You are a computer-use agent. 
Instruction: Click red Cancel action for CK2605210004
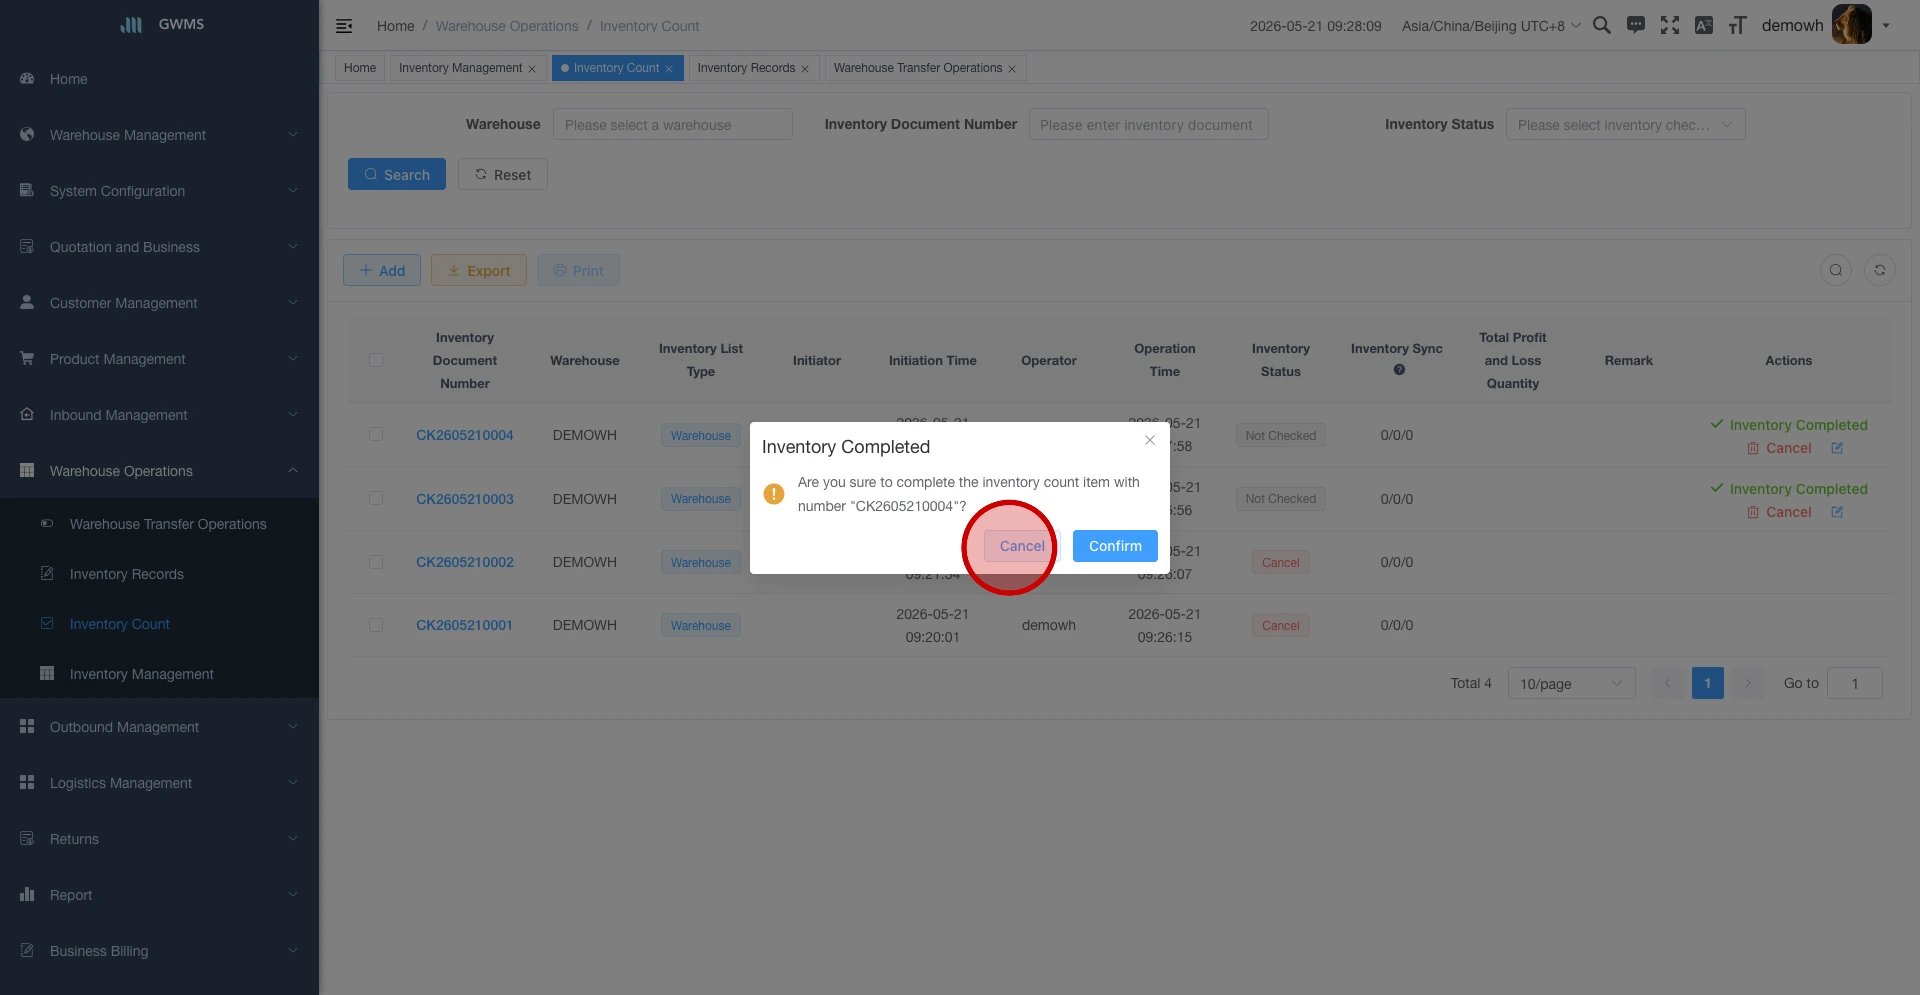click(1779, 448)
